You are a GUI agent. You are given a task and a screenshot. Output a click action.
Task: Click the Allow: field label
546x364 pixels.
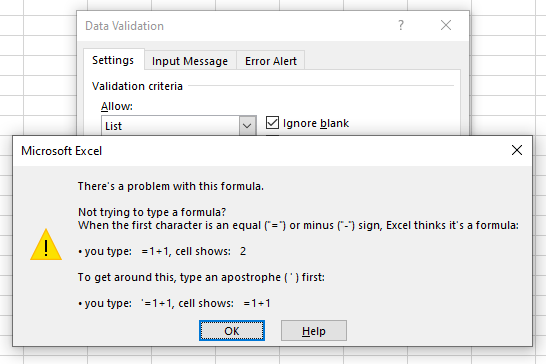click(x=117, y=106)
